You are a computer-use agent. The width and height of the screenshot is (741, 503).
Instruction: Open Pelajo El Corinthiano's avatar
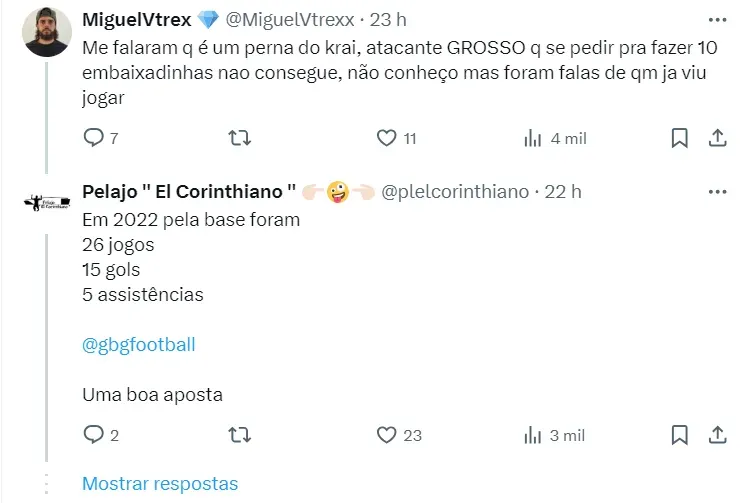click(x=46, y=203)
